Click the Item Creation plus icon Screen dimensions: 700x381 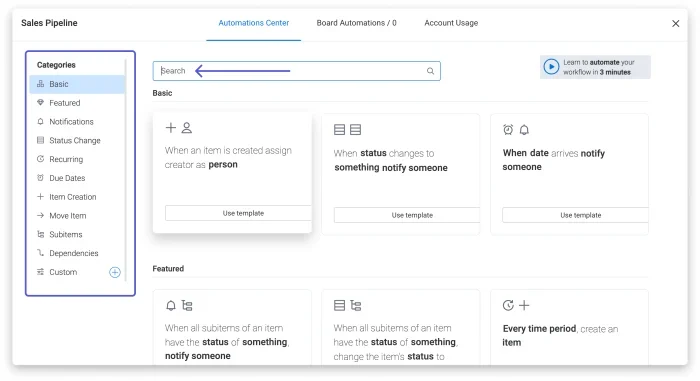click(40, 196)
